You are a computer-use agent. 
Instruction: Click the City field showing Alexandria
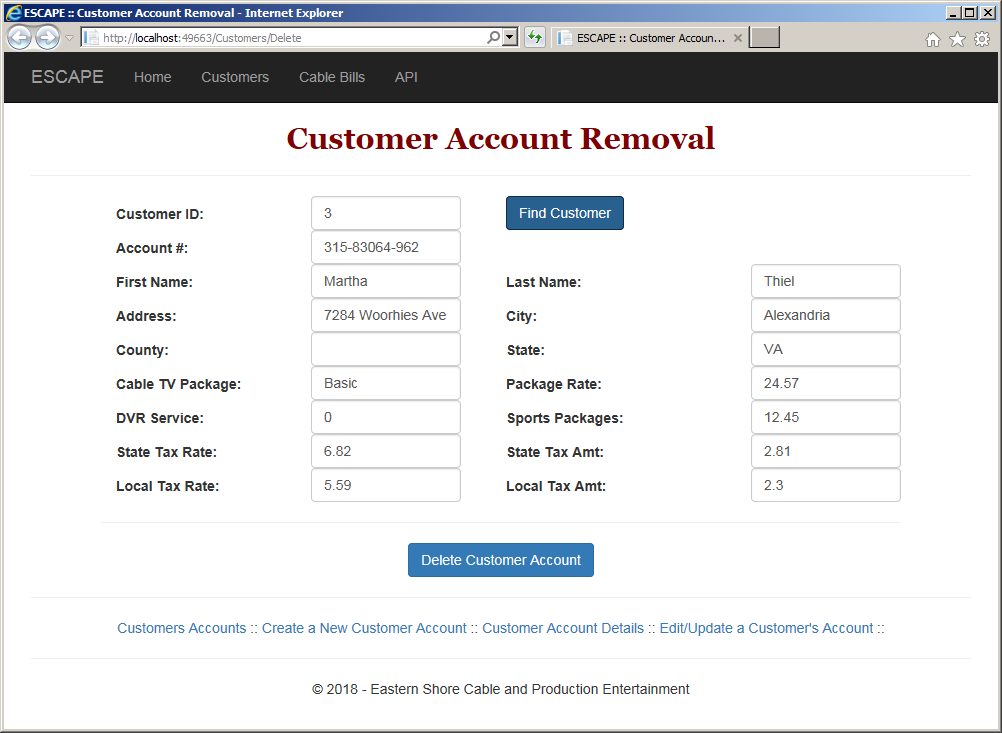[826, 315]
